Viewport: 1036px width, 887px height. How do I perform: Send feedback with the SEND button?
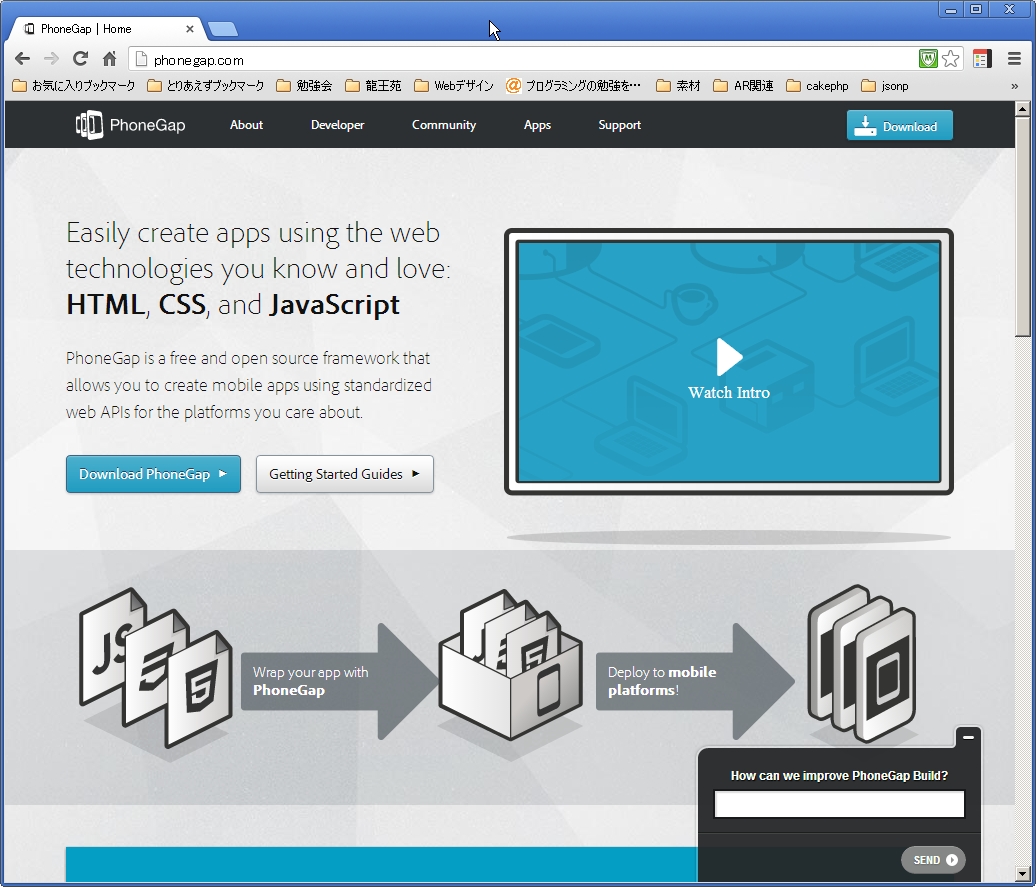[x=934, y=860]
